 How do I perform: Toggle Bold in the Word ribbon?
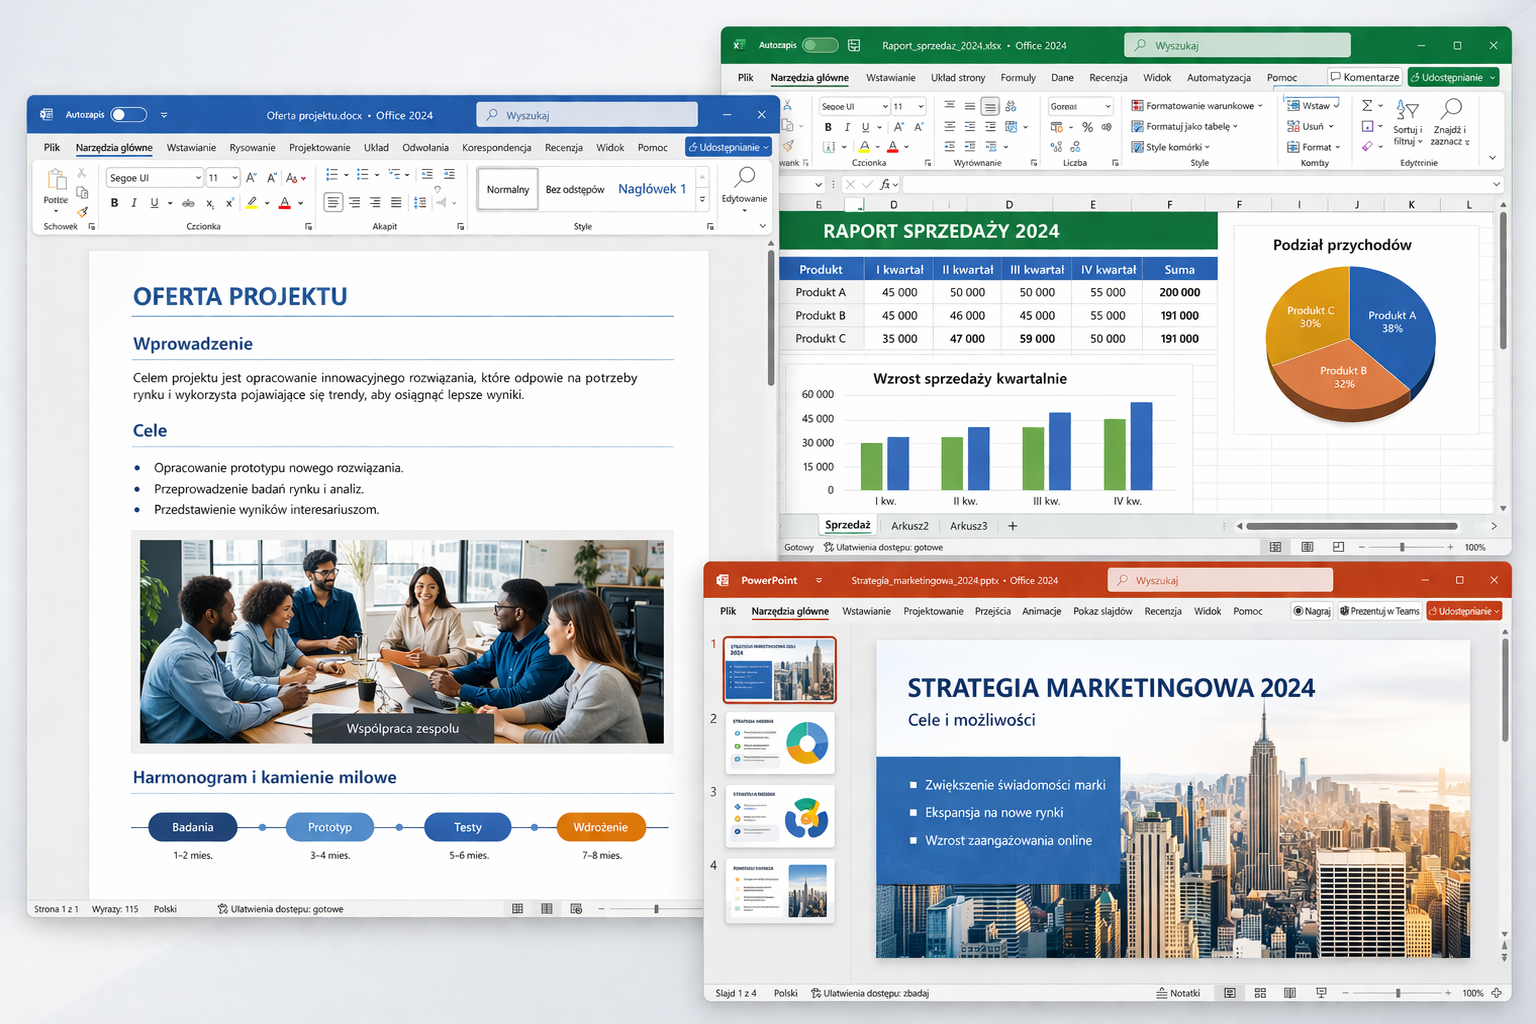[x=115, y=203]
